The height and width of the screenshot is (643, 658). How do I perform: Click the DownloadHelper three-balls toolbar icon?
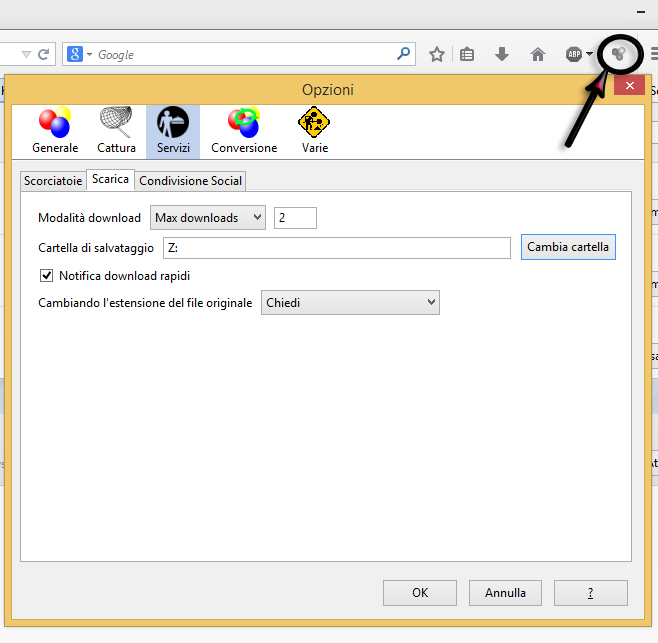[619, 54]
